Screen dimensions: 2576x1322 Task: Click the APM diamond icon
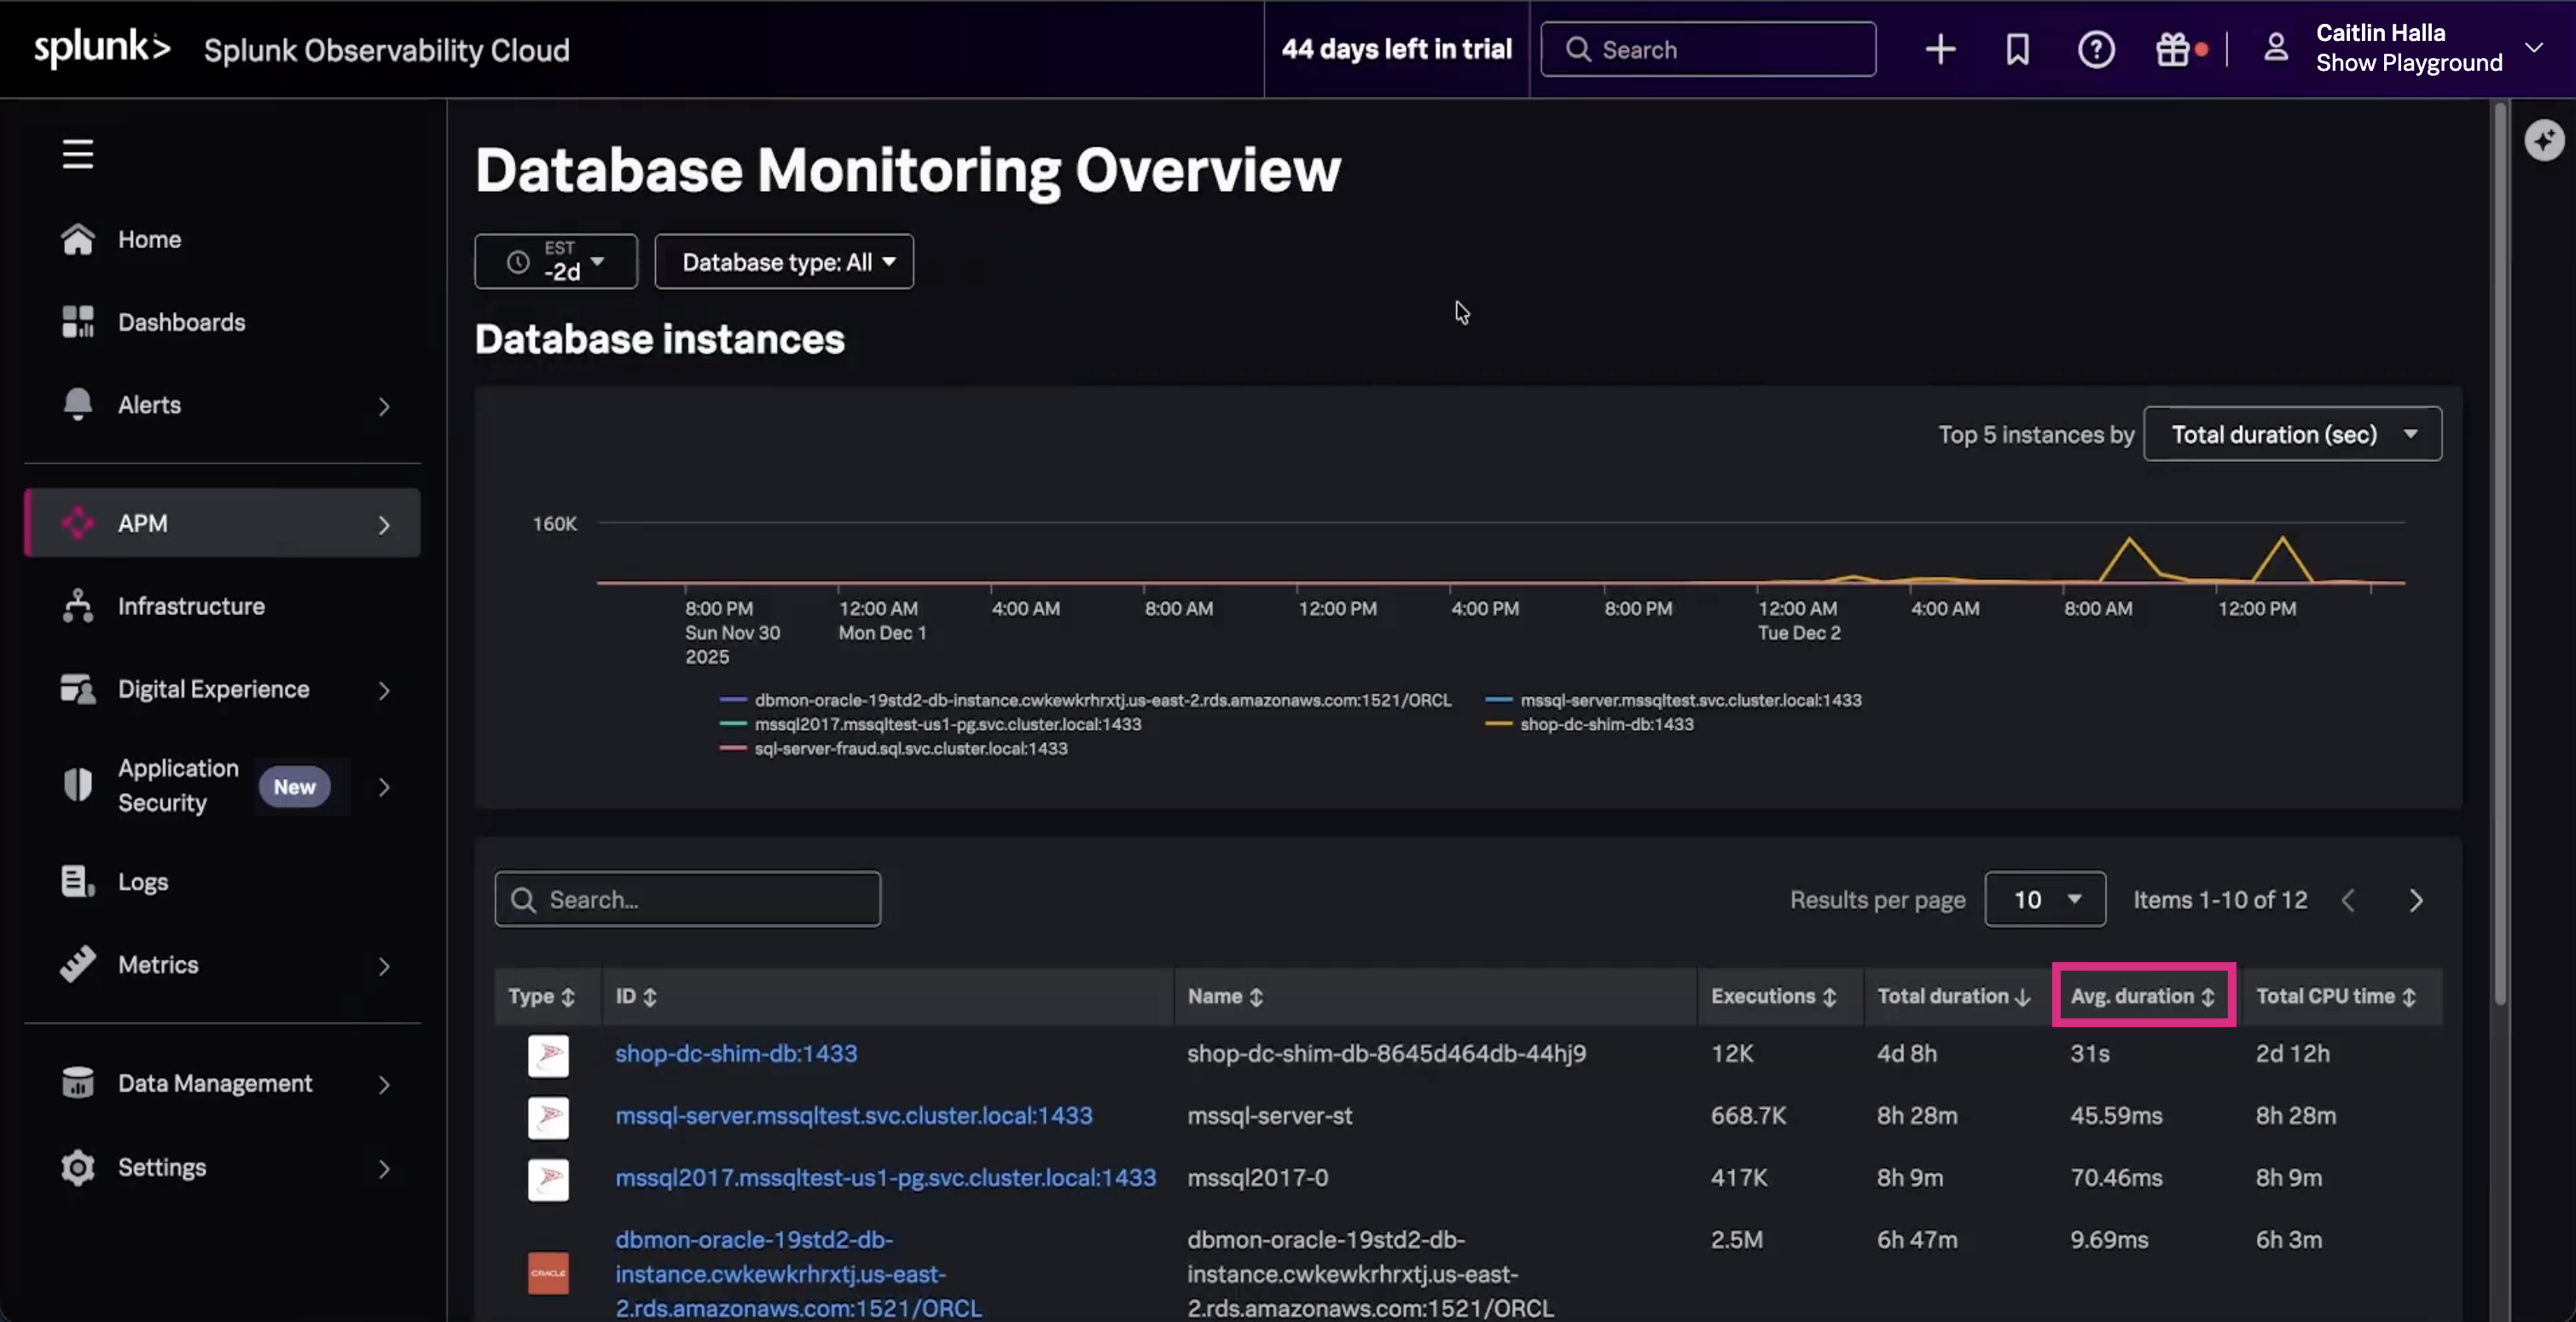coord(78,523)
